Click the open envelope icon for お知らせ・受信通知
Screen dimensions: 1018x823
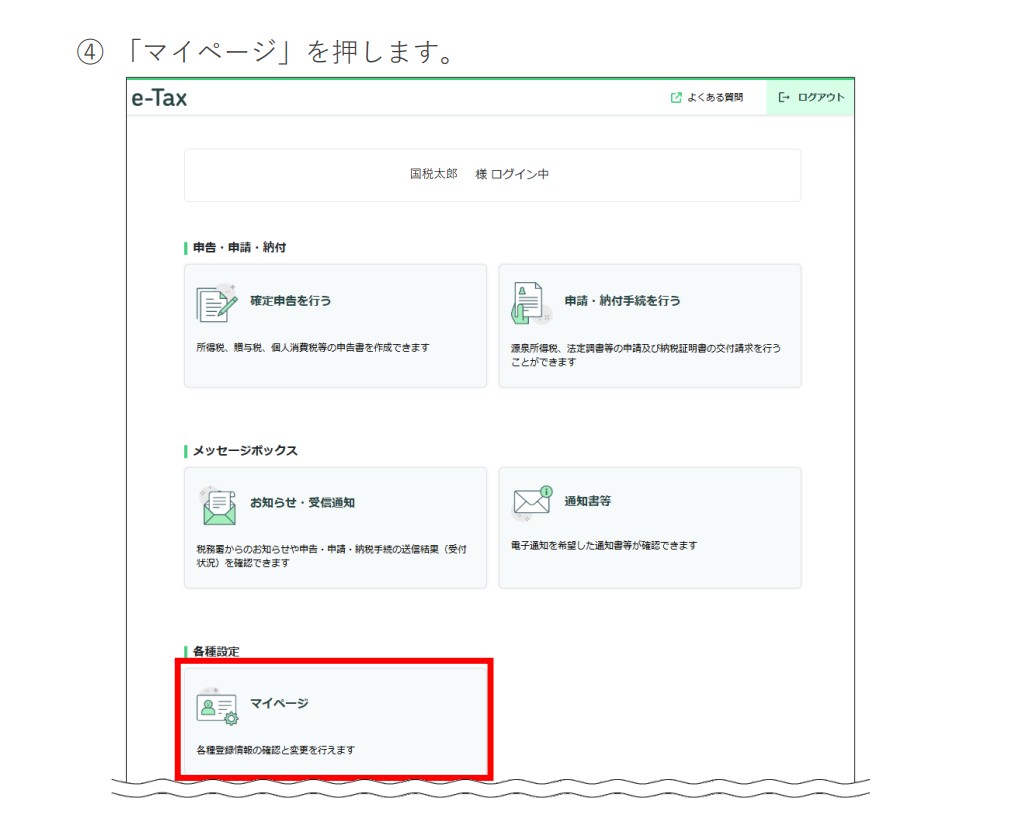(217, 505)
